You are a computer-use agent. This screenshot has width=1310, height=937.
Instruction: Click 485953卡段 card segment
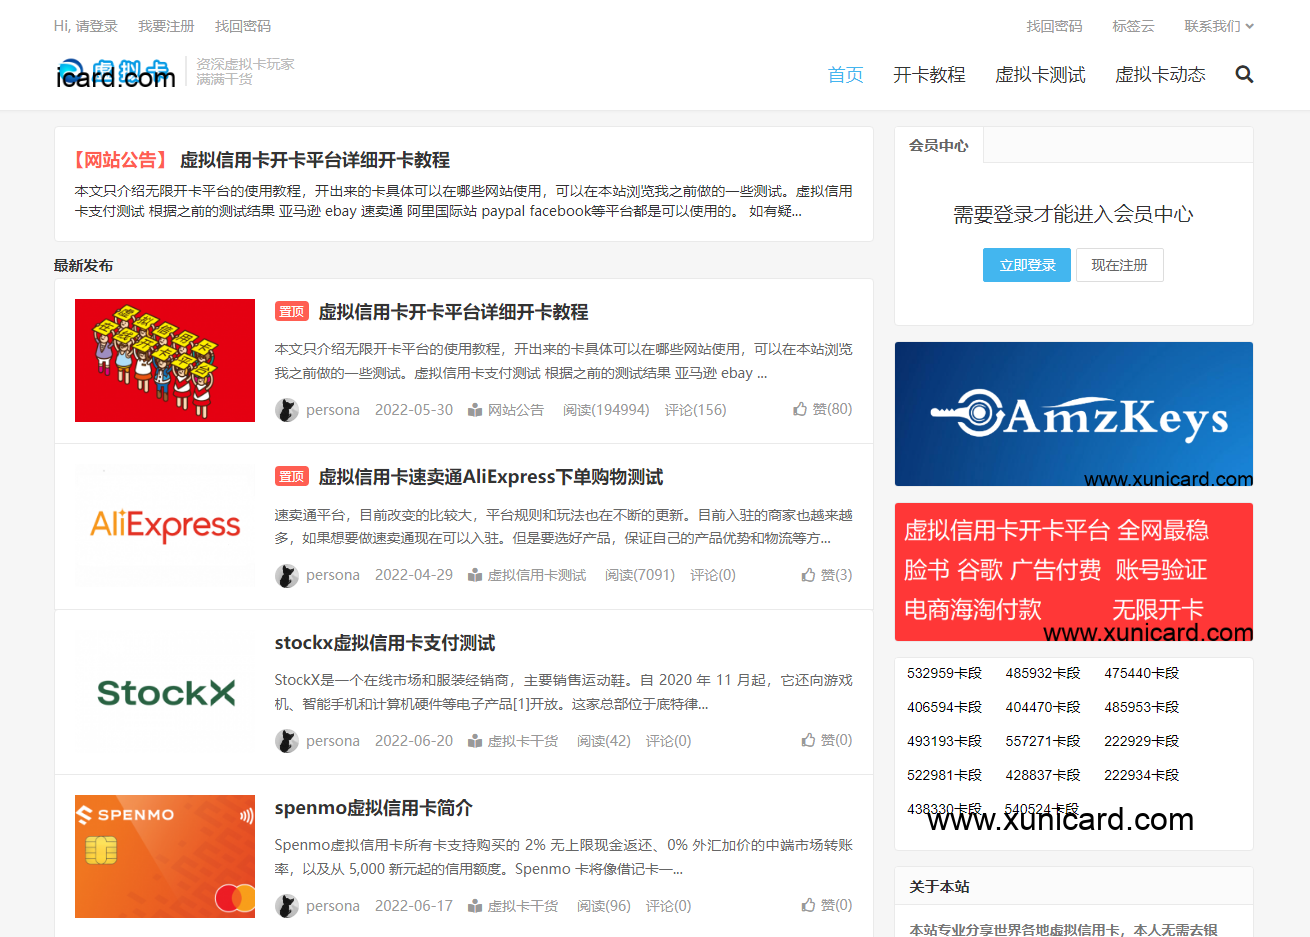1142,707
